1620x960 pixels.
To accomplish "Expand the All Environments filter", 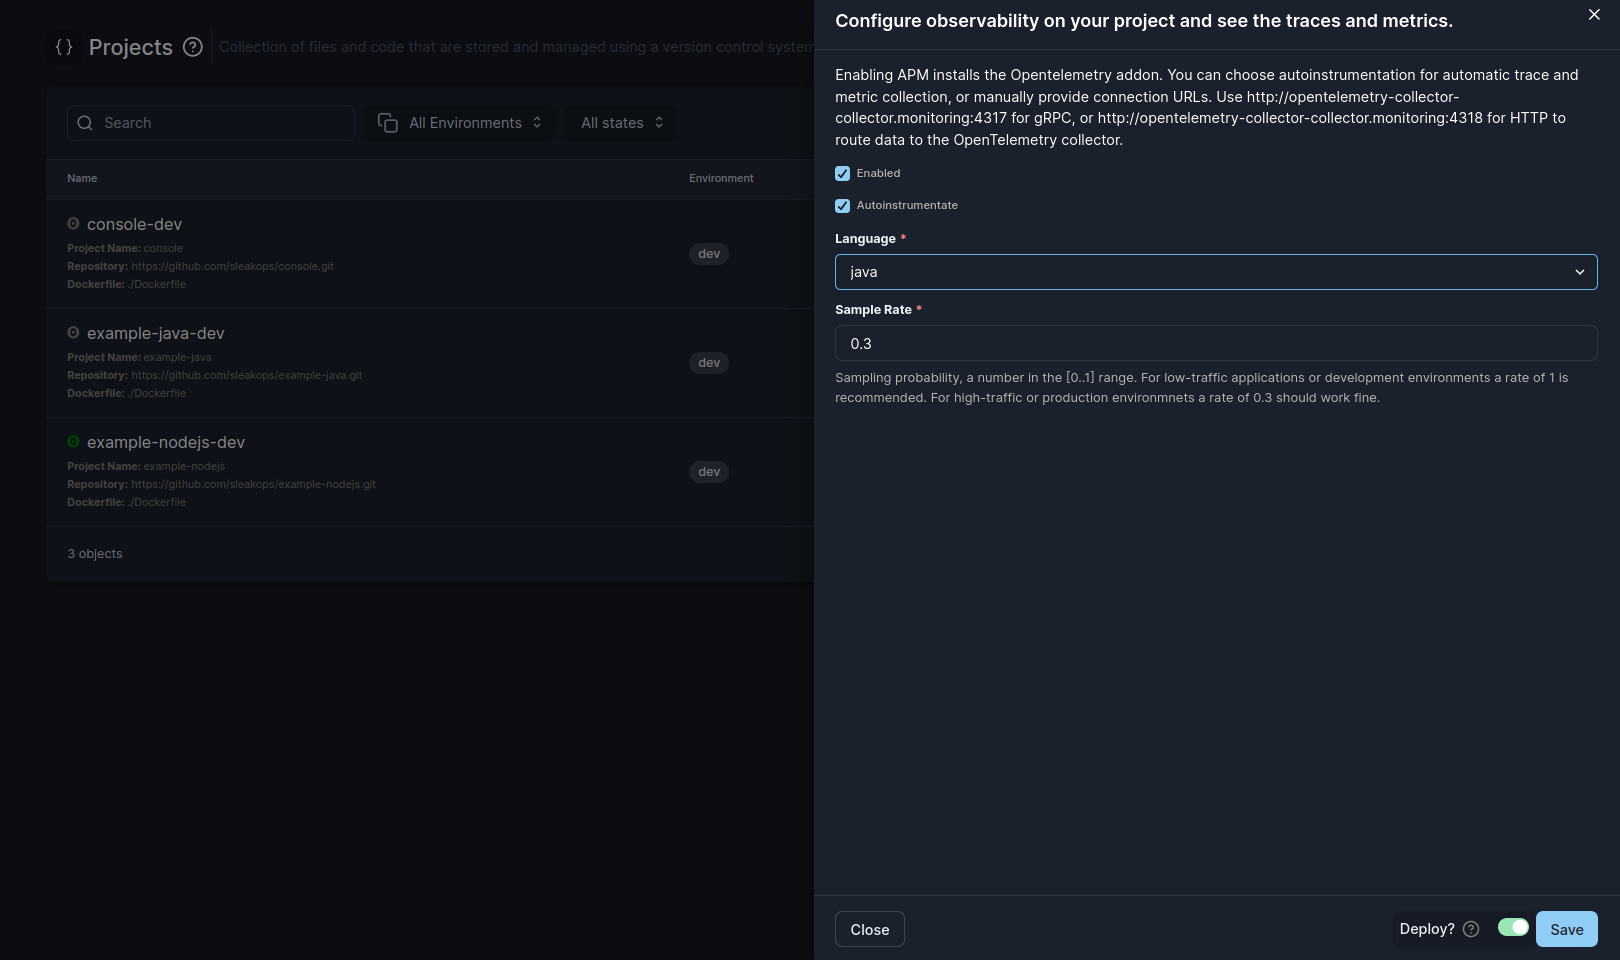I will [460, 123].
